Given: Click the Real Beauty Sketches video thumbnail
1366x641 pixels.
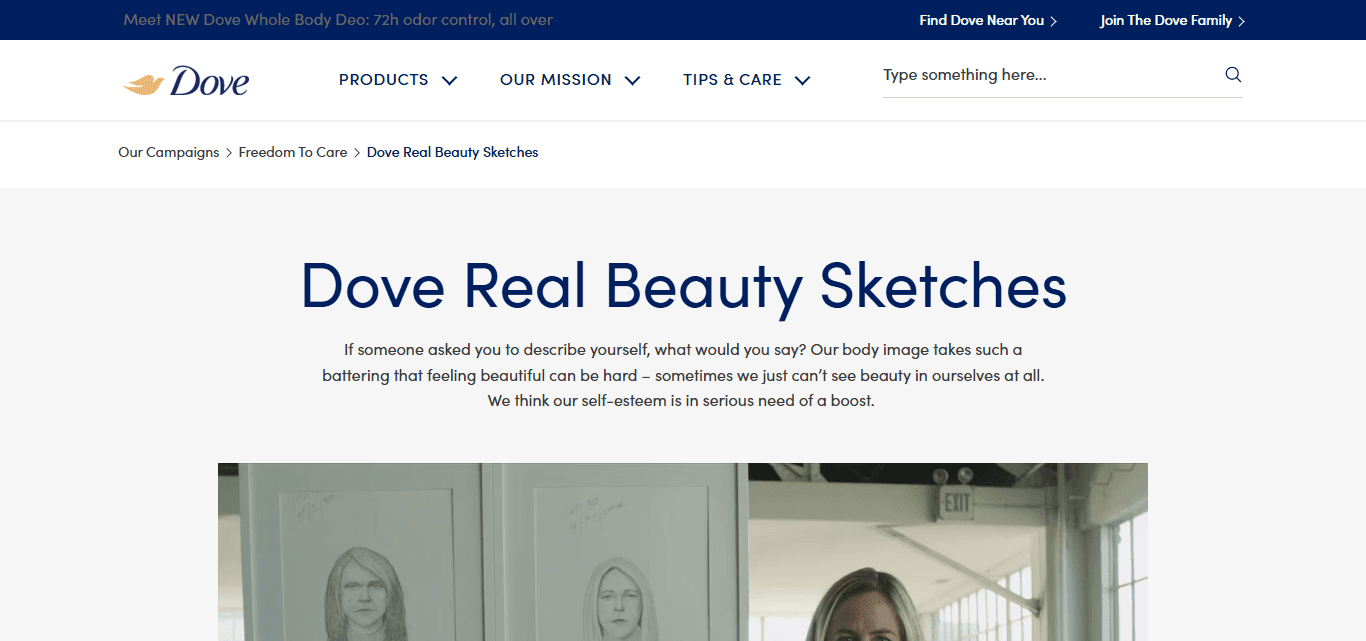Looking at the screenshot, I should [x=683, y=552].
